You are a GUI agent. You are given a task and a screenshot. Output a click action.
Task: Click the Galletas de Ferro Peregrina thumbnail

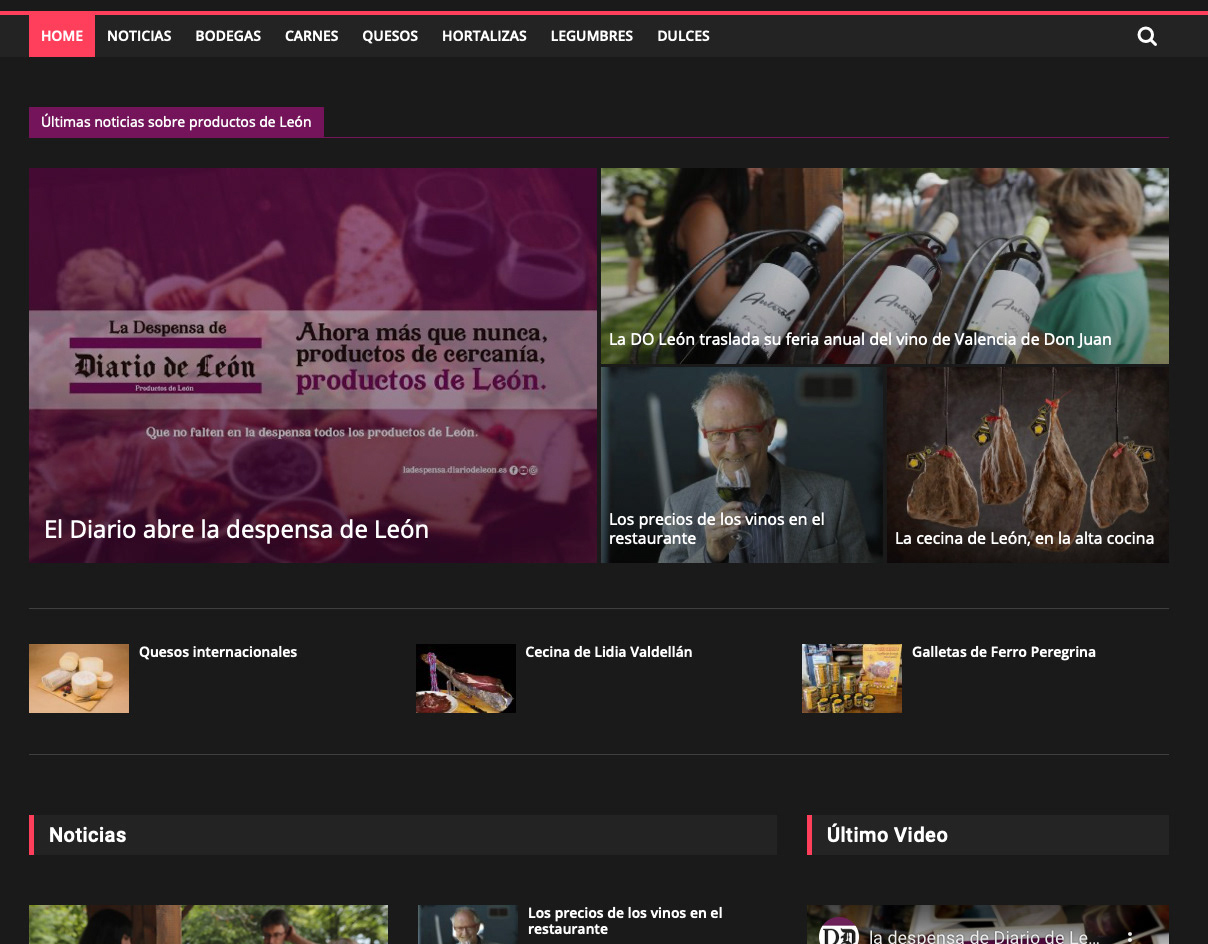[852, 678]
